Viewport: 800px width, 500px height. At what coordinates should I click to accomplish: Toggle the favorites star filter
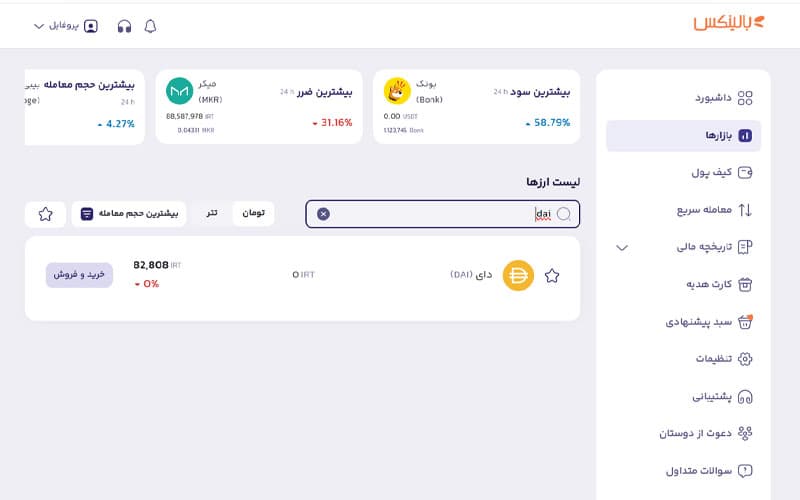tap(45, 214)
